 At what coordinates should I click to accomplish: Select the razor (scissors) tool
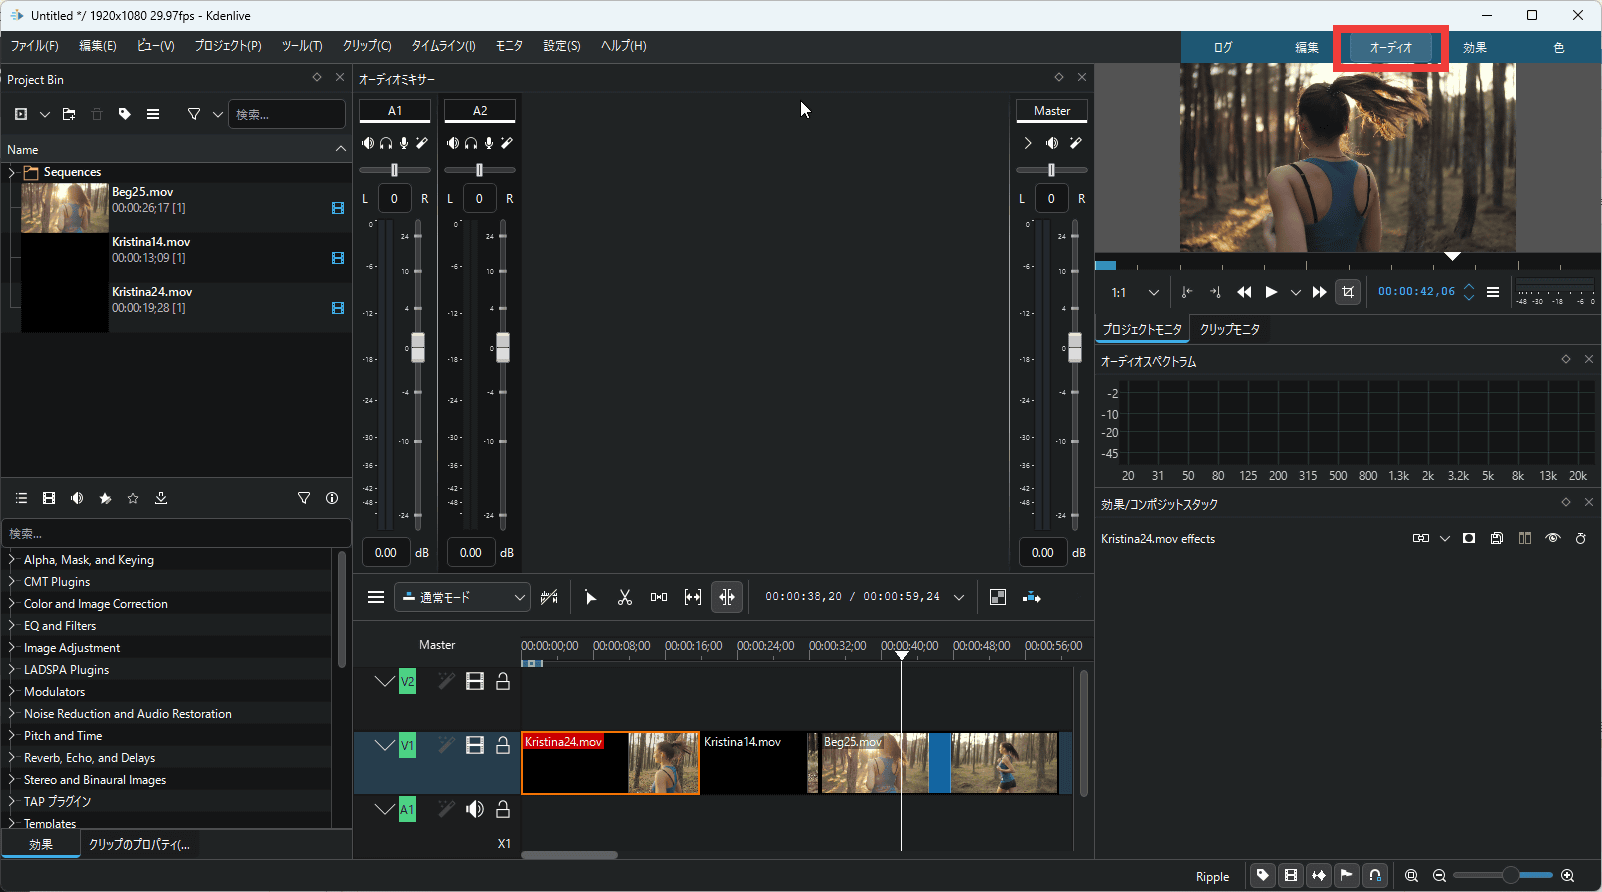click(x=625, y=597)
